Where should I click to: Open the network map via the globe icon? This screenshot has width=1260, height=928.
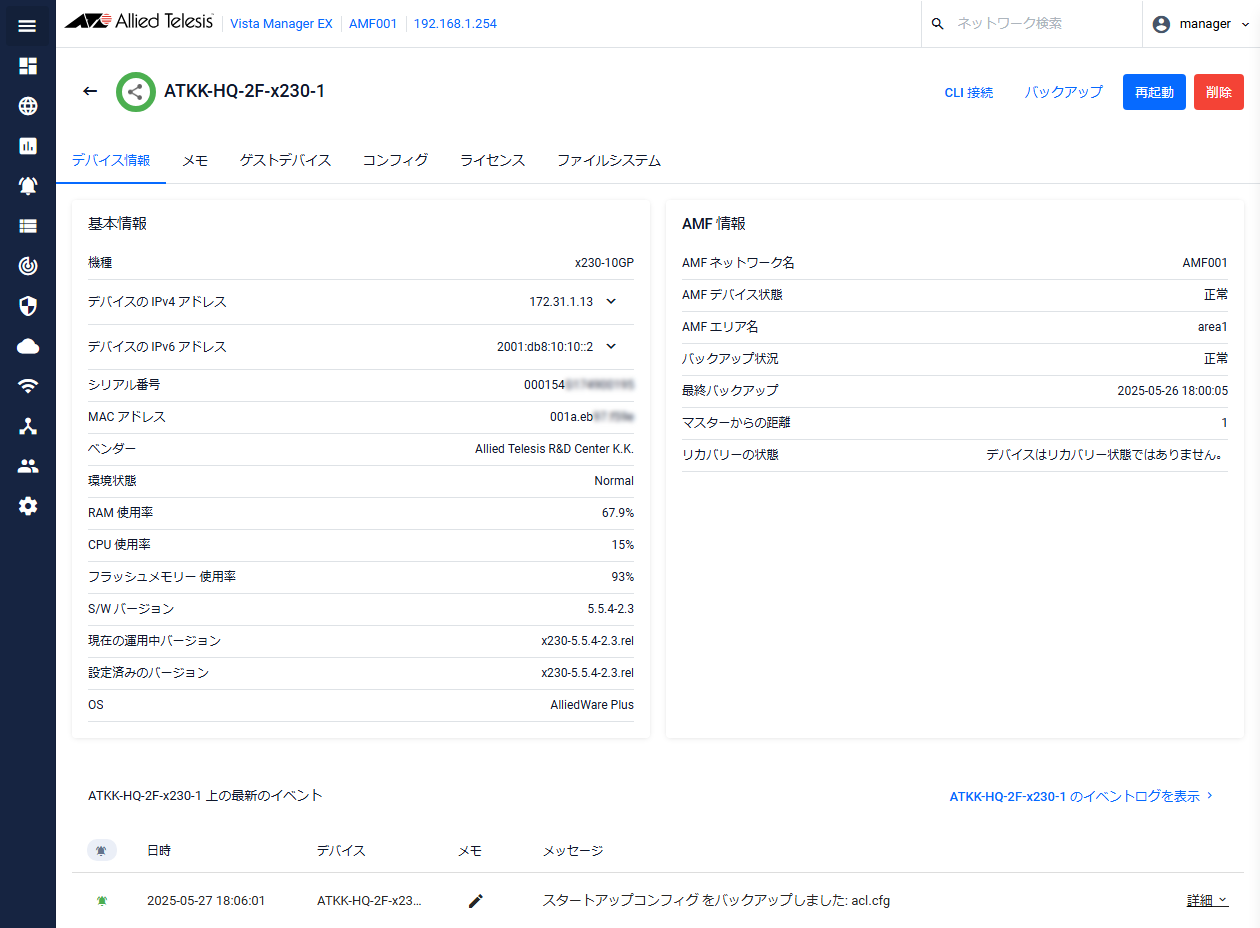[x=27, y=105]
